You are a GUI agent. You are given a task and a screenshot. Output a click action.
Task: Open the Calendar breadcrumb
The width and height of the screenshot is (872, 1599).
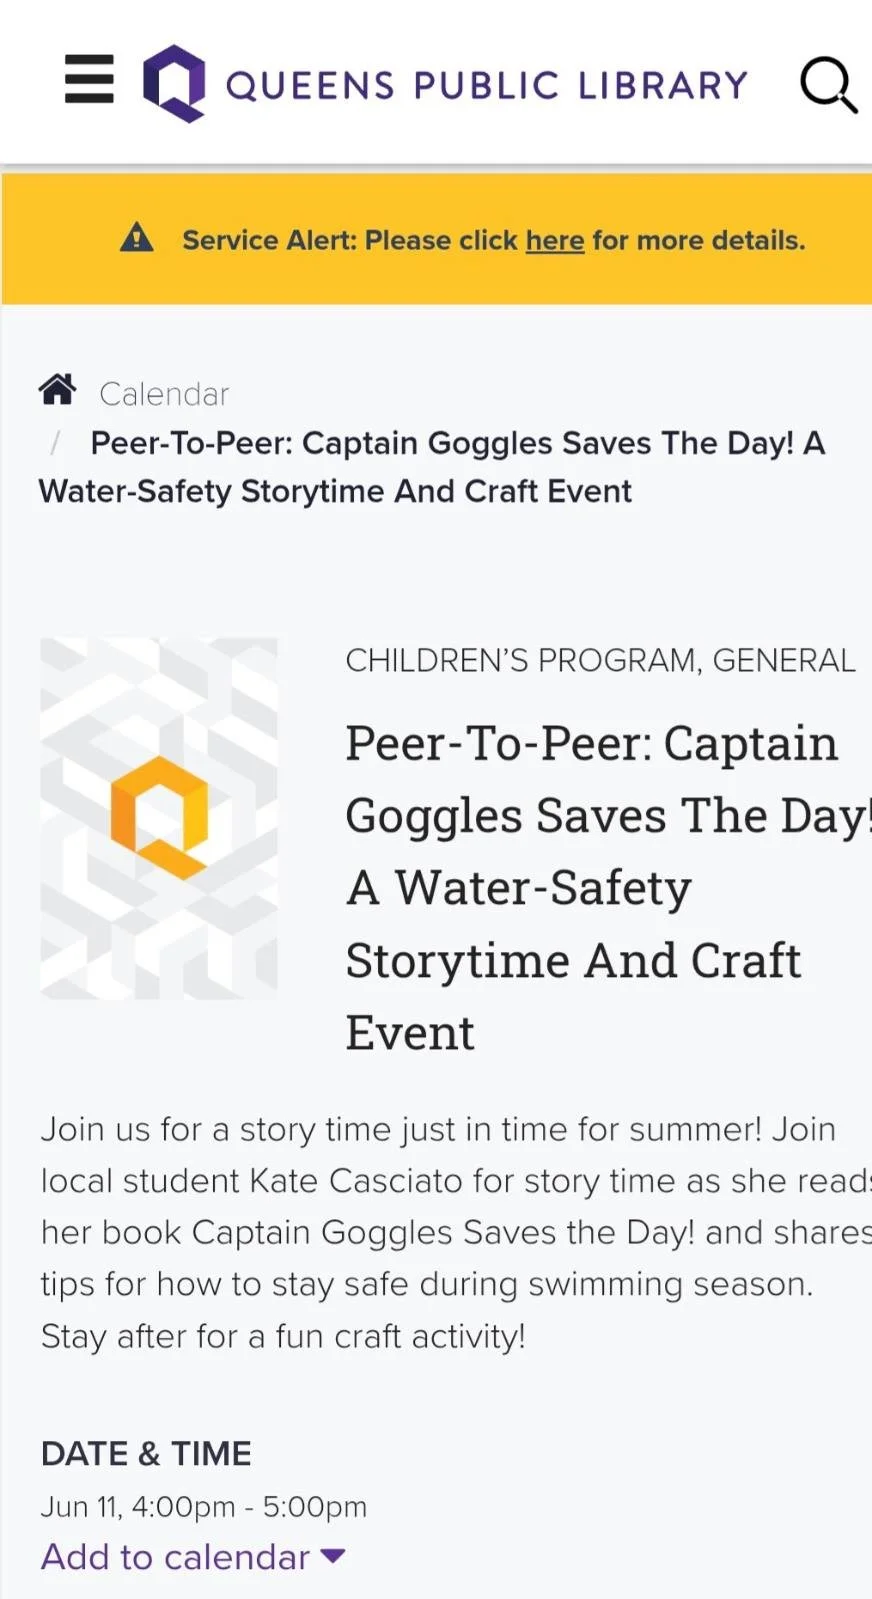164,394
